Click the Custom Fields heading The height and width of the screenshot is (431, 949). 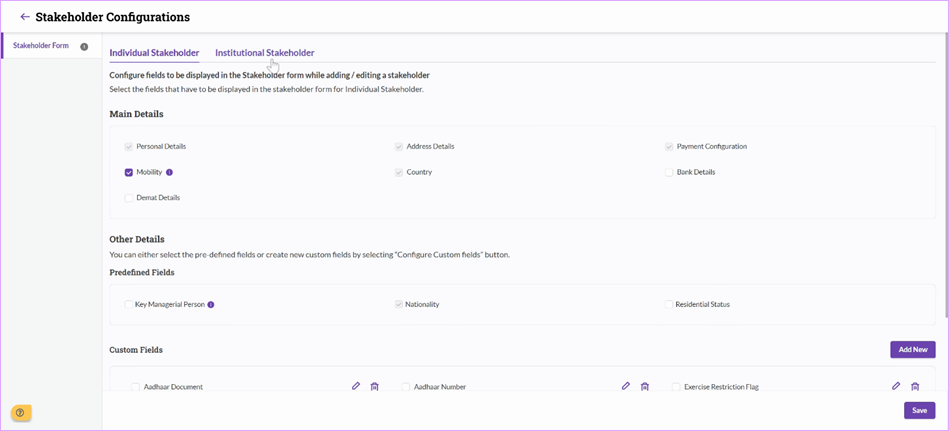point(136,350)
